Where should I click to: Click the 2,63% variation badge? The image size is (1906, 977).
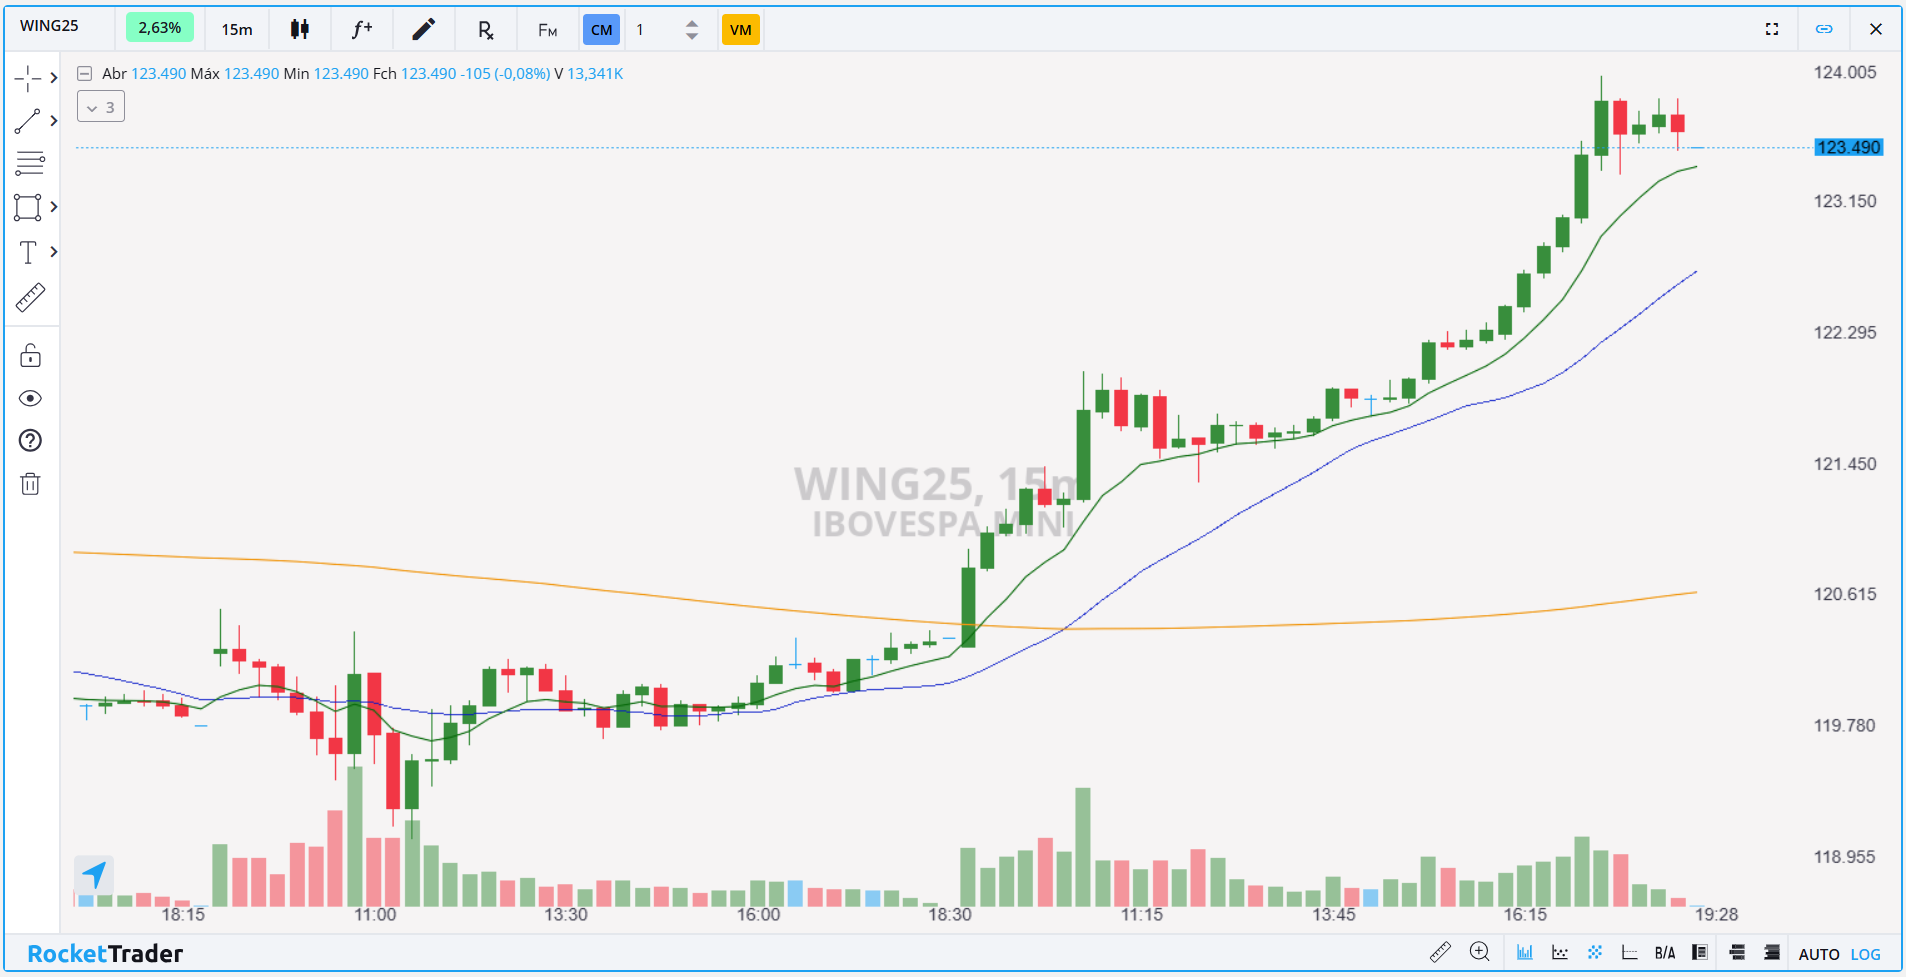coord(160,28)
